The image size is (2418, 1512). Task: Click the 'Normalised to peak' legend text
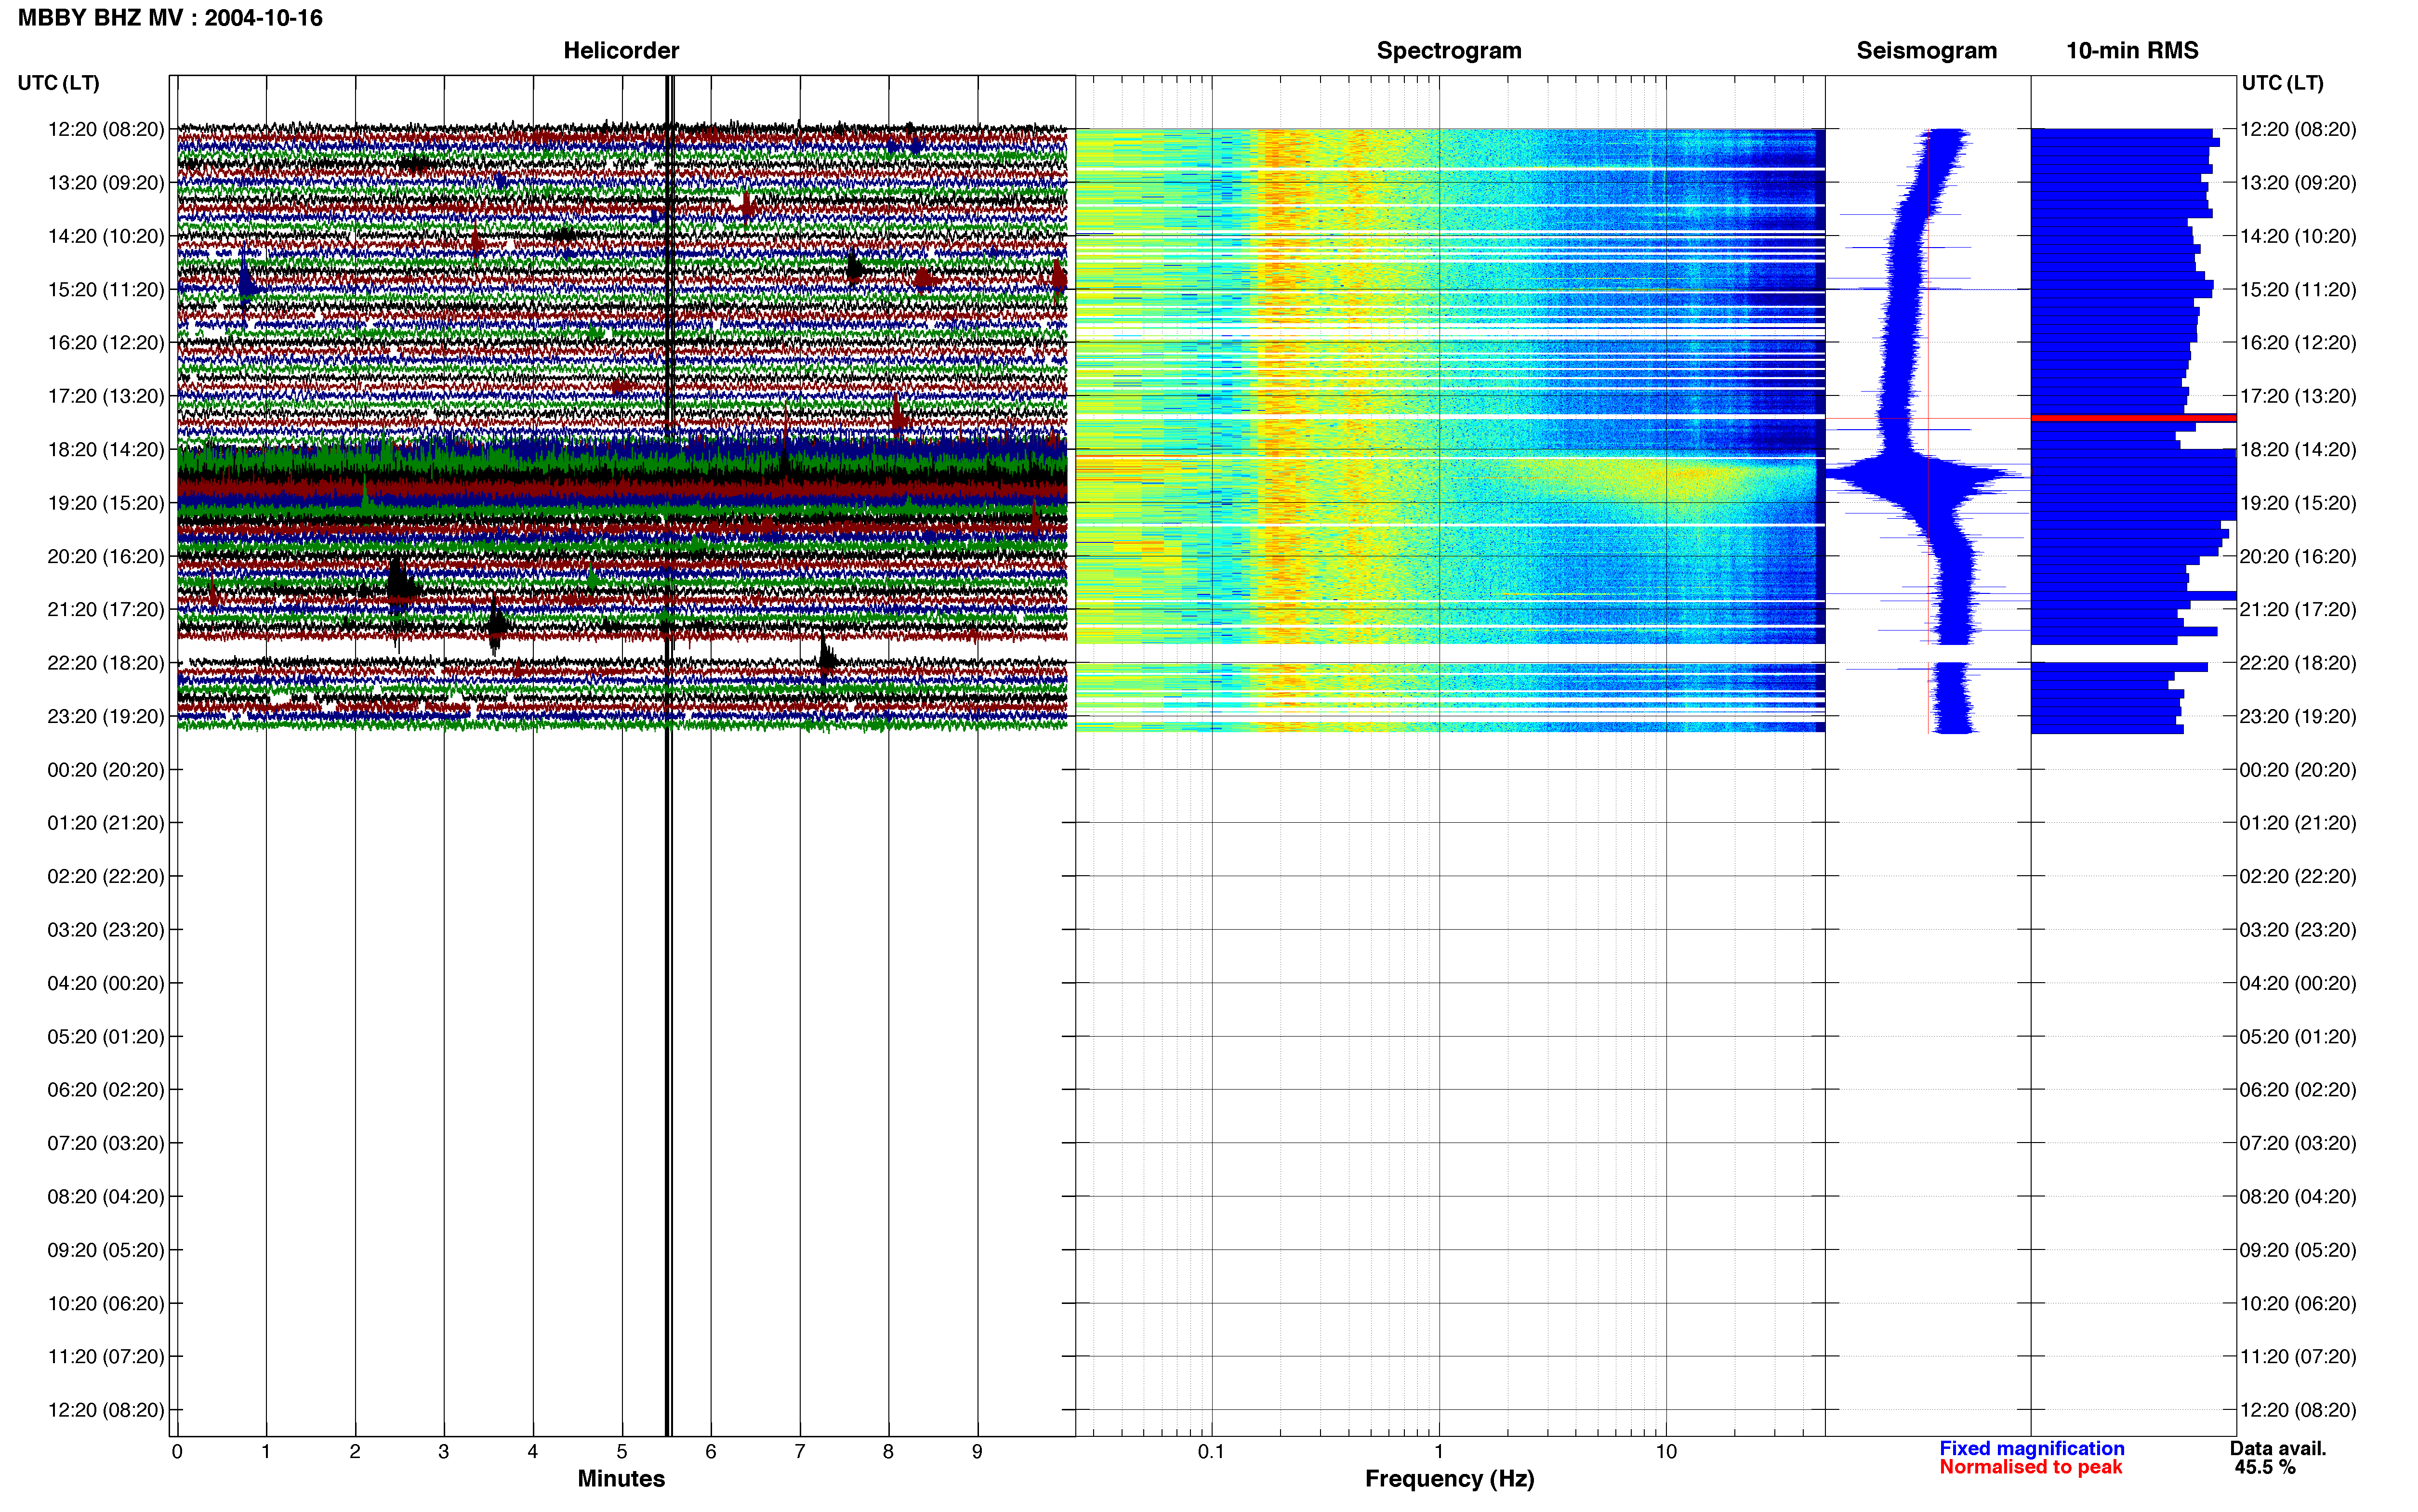[x=2030, y=1467]
